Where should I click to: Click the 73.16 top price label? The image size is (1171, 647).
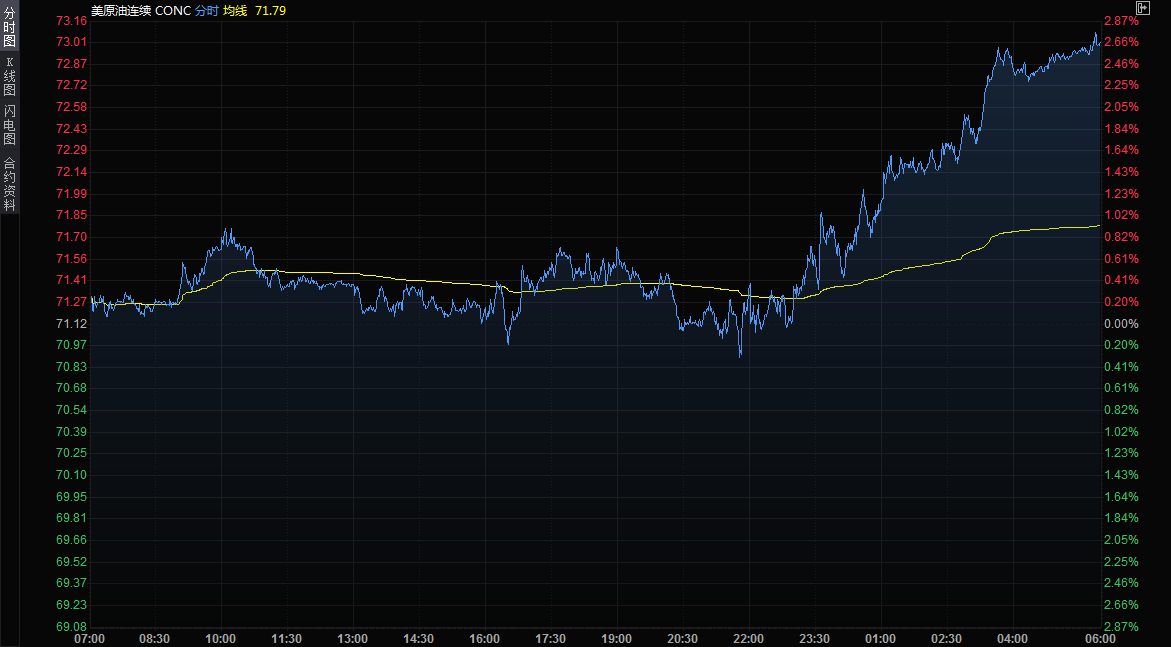[x=71, y=21]
